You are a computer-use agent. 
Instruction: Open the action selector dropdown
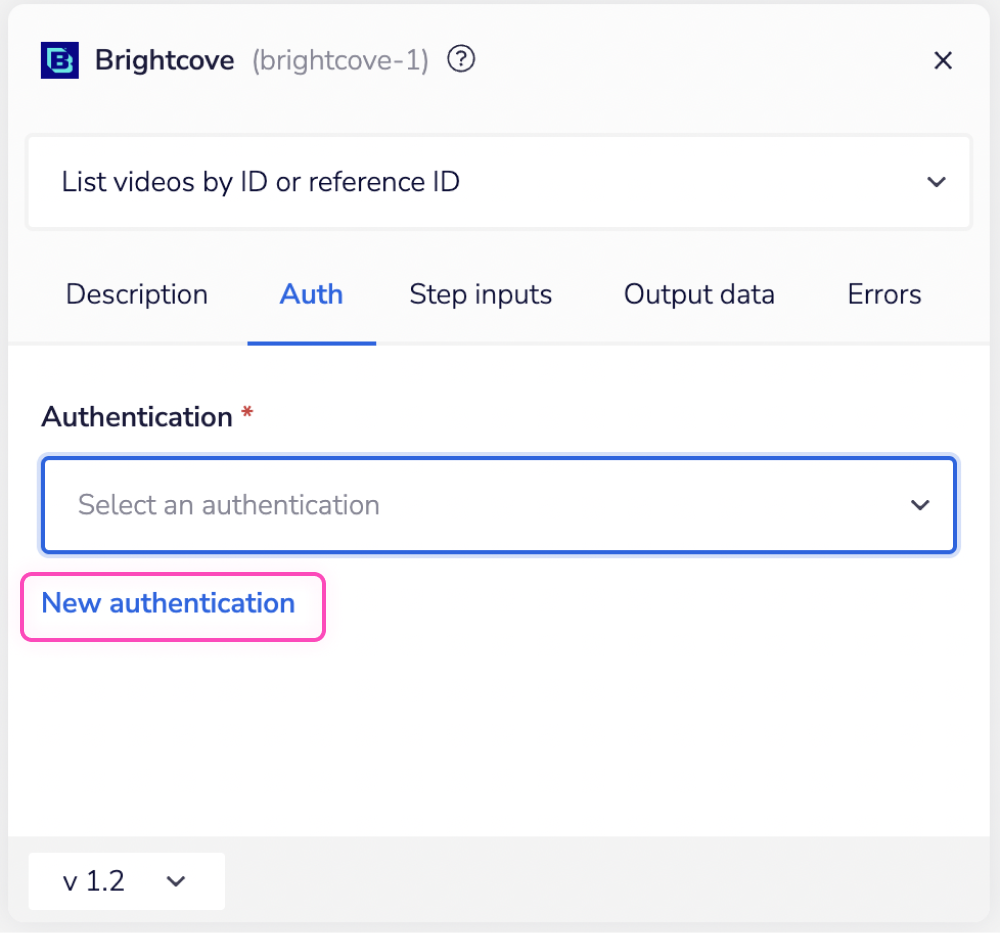point(936,182)
